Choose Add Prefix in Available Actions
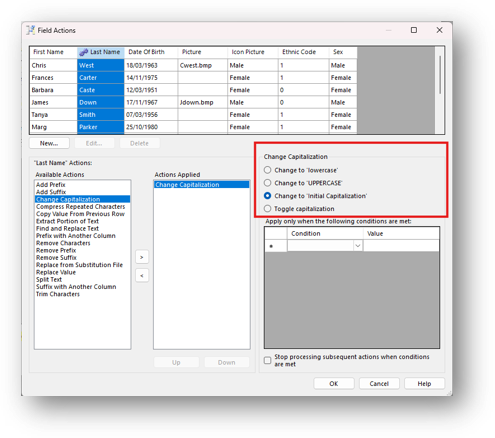 tap(51, 185)
